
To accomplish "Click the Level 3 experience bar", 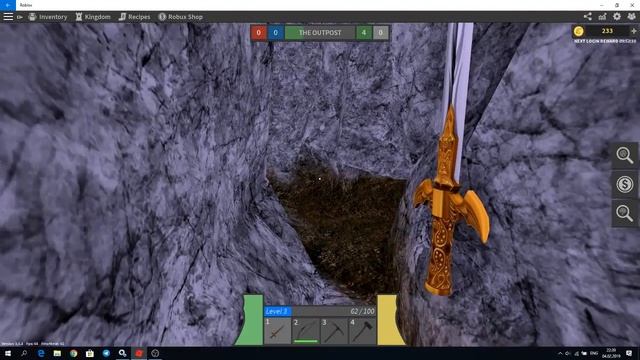I will click(x=320, y=311).
